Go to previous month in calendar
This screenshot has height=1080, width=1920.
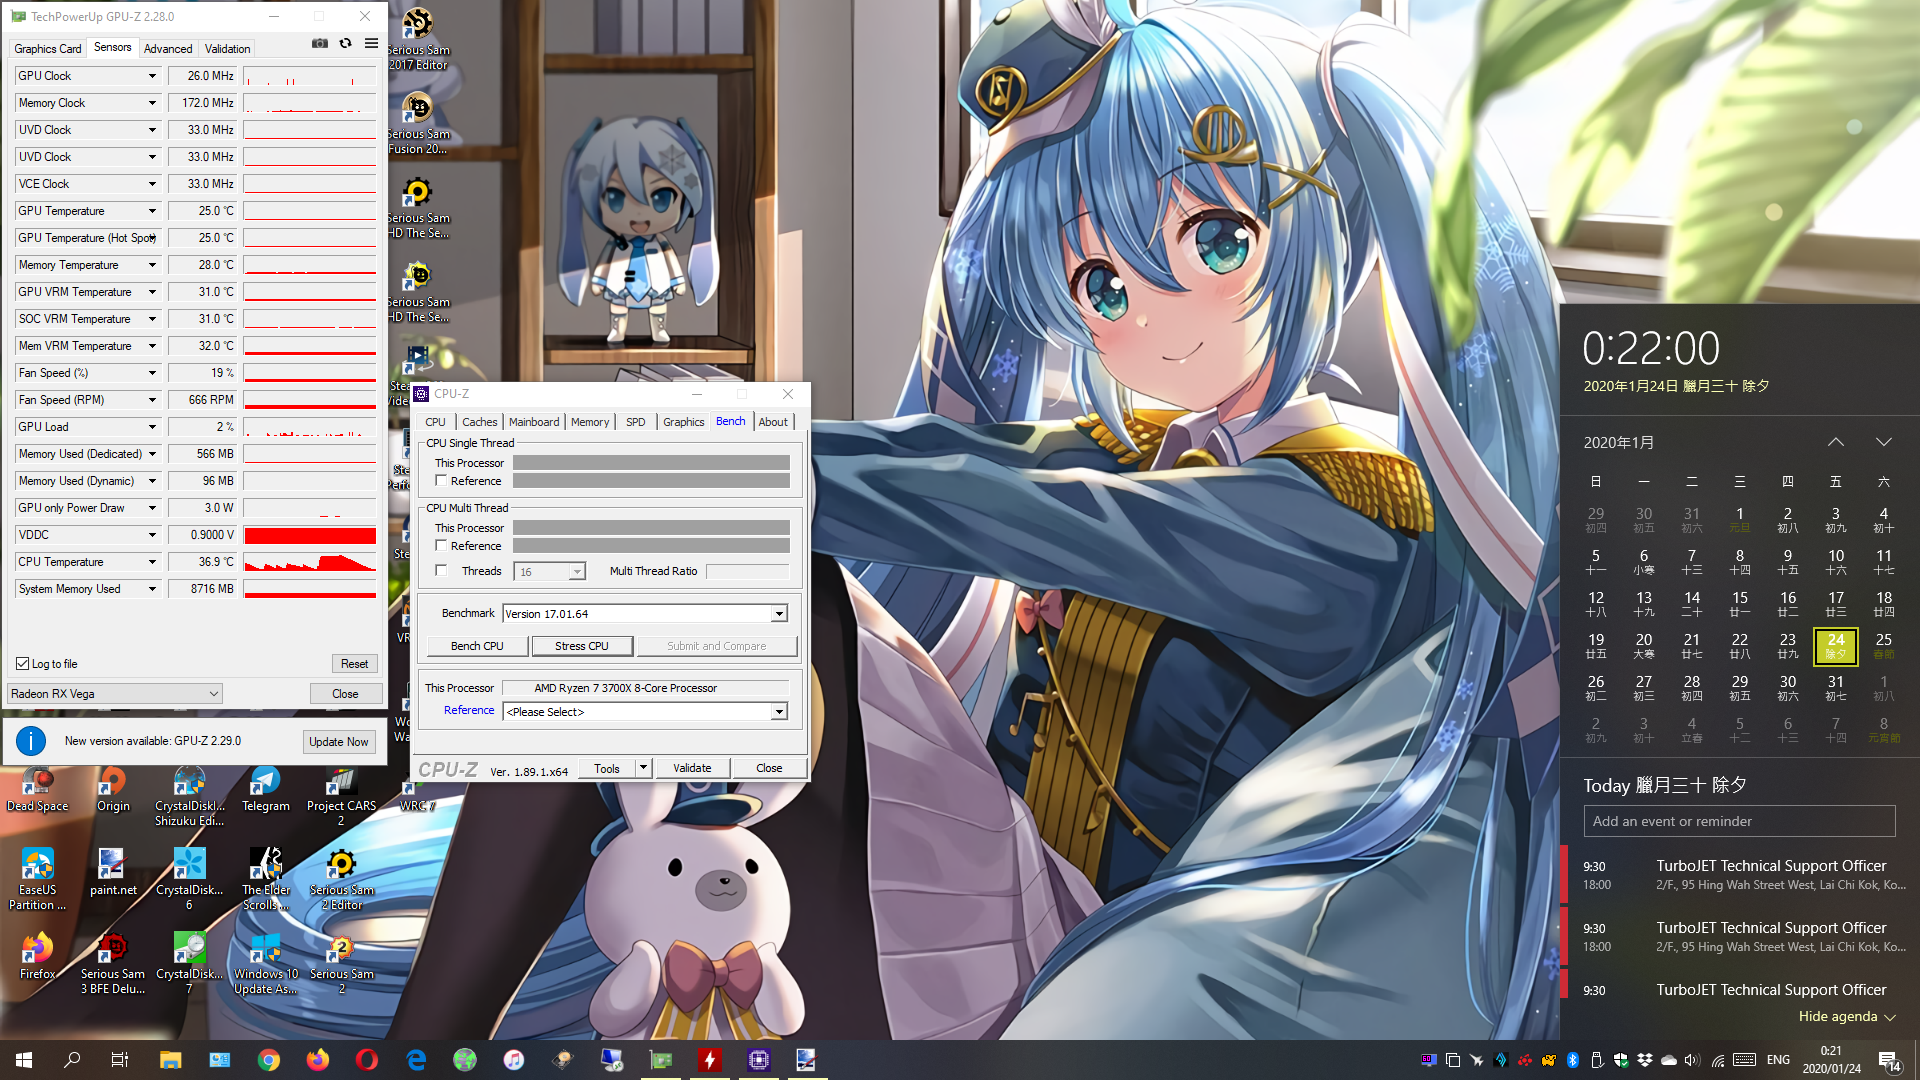pyautogui.click(x=1836, y=442)
